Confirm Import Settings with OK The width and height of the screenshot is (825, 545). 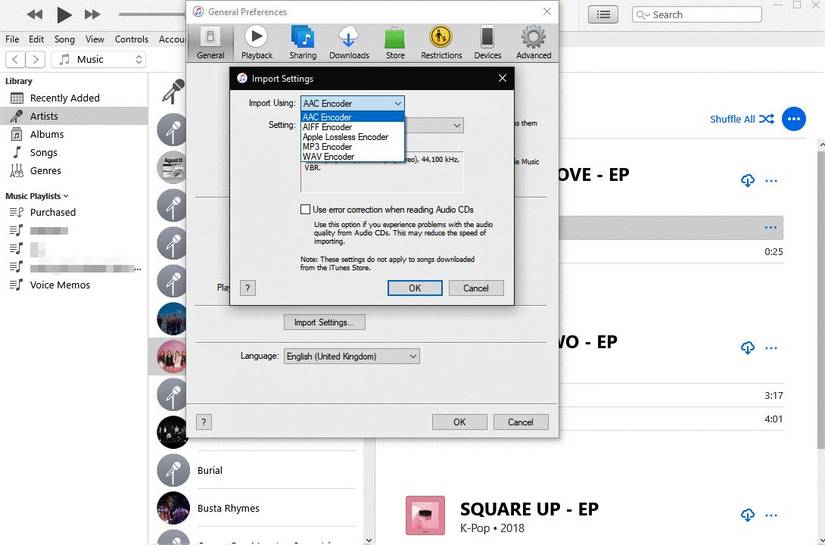(415, 288)
